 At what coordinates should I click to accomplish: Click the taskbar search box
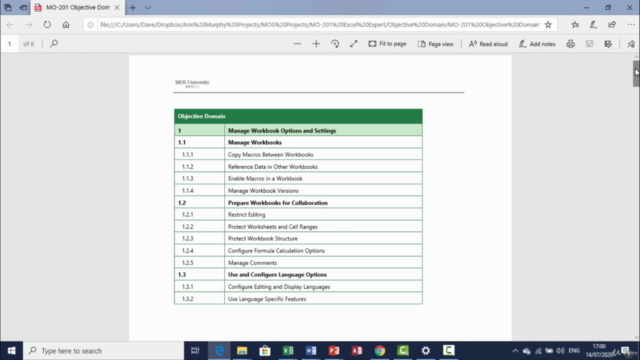pyautogui.click(x=104, y=351)
